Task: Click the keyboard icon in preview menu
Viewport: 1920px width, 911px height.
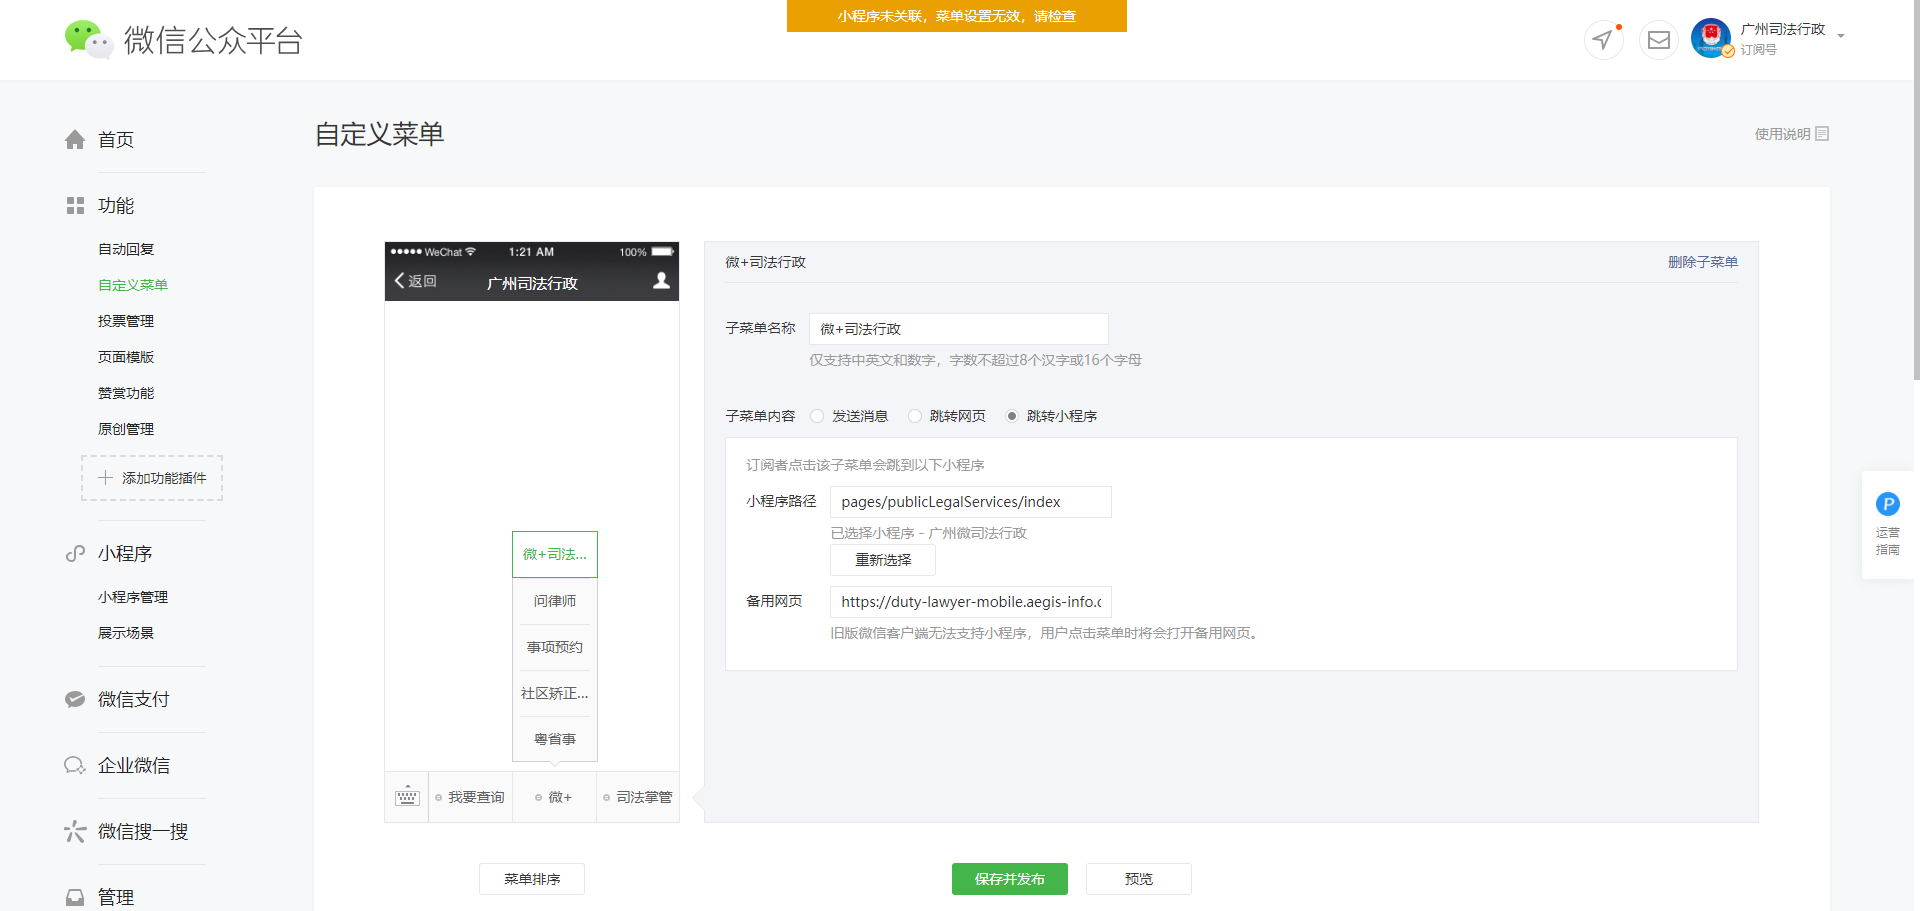Action: (x=407, y=797)
